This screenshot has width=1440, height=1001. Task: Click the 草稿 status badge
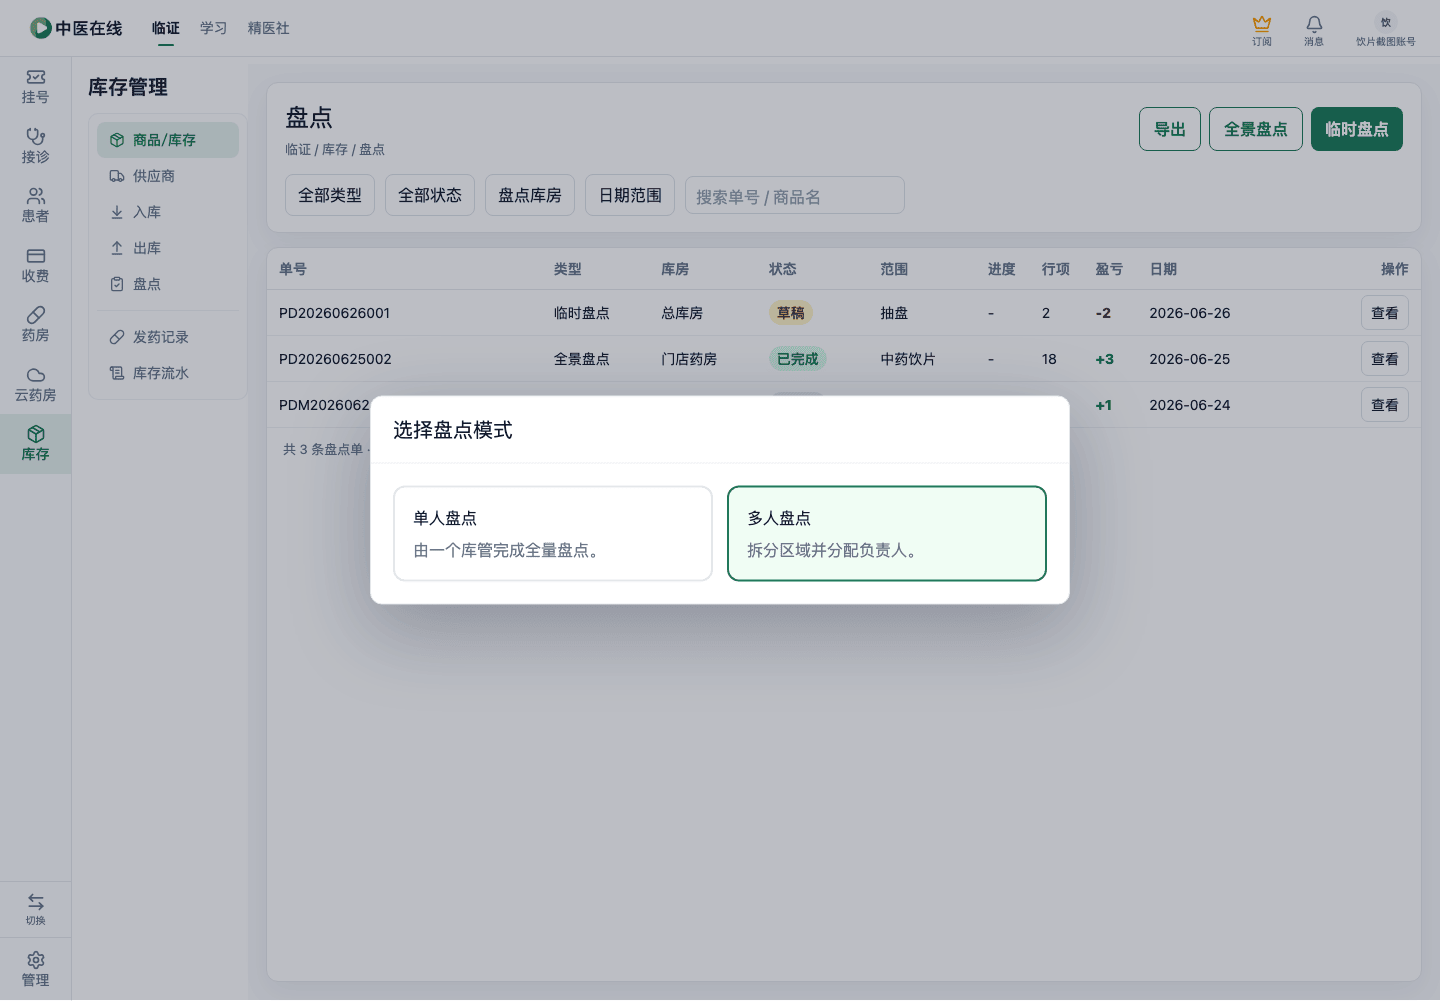(791, 313)
